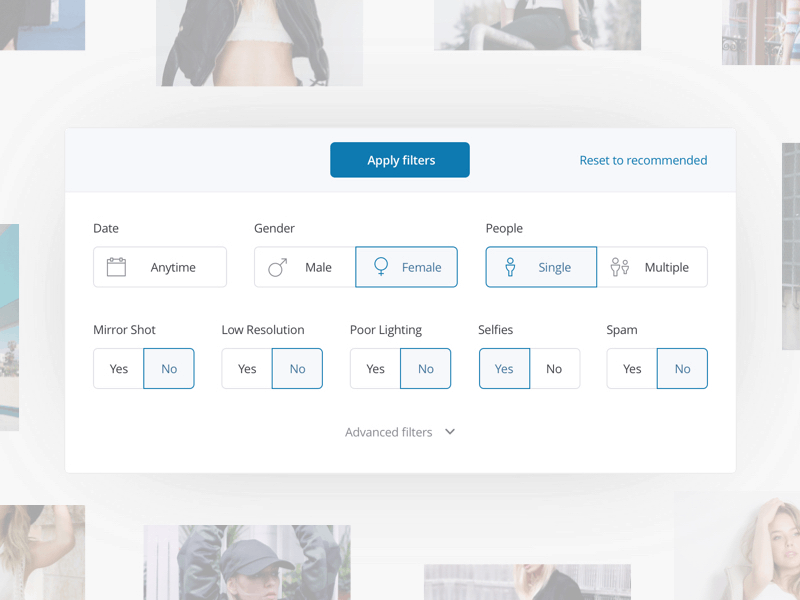Set Mirror Shot to Yes
The image size is (800, 600).
click(x=119, y=369)
